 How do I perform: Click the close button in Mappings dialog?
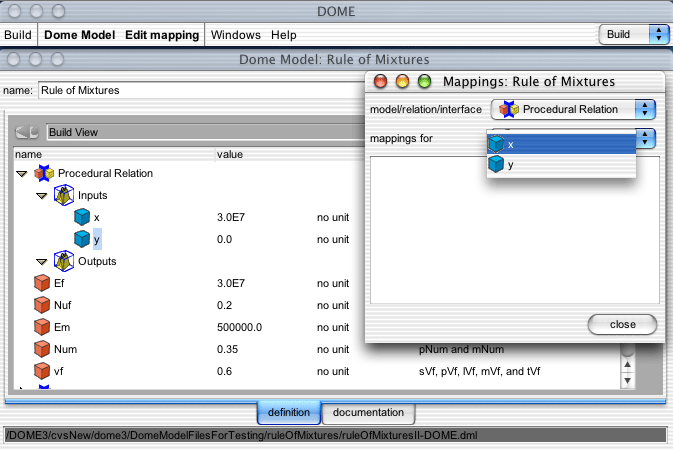click(x=622, y=325)
